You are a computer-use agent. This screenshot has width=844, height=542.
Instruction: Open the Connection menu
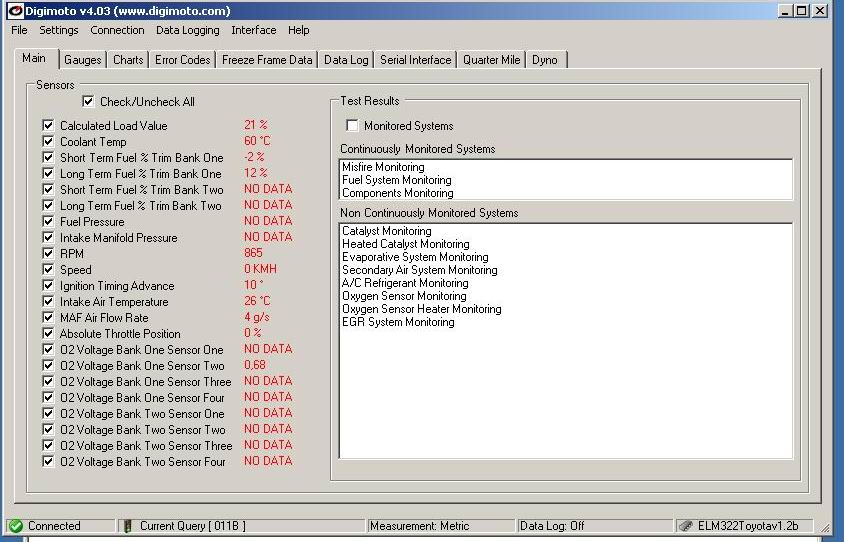[117, 30]
